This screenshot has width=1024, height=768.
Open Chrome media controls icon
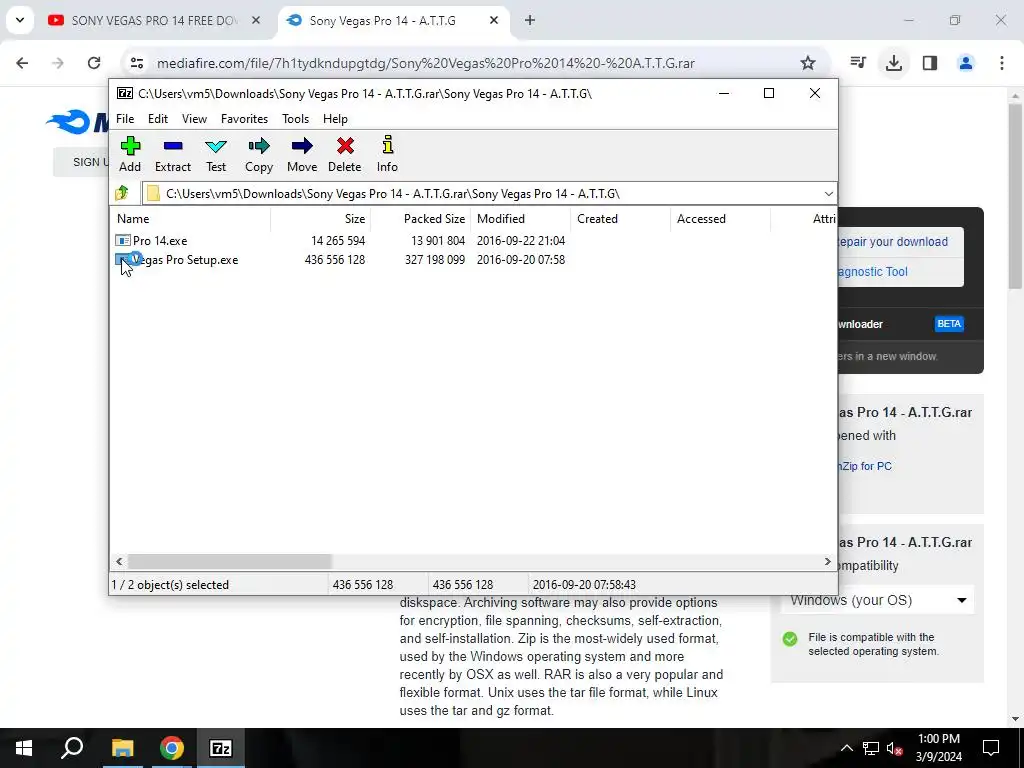[857, 63]
